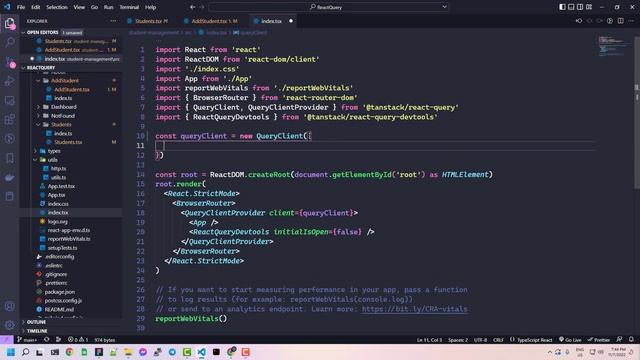Open the Terminal menu
This screenshot has width=640, height=360.
pos(129,7)
